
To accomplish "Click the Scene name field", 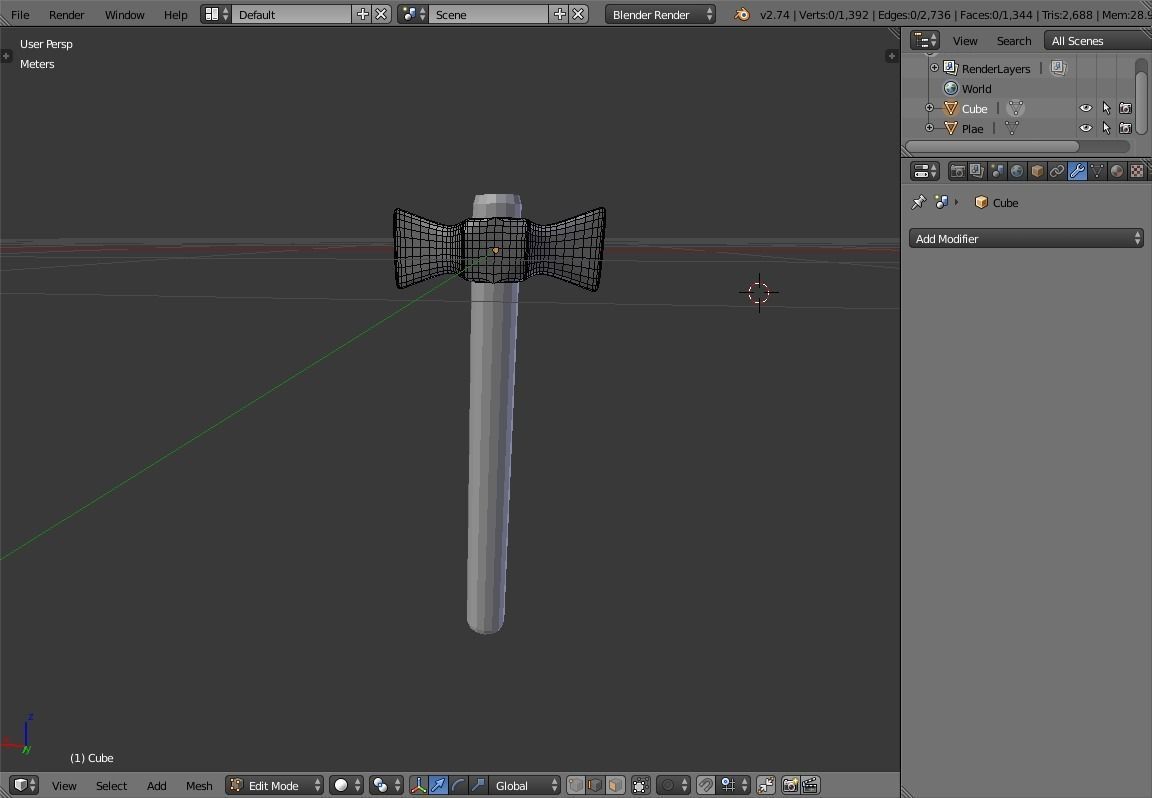I will [489, 14].
